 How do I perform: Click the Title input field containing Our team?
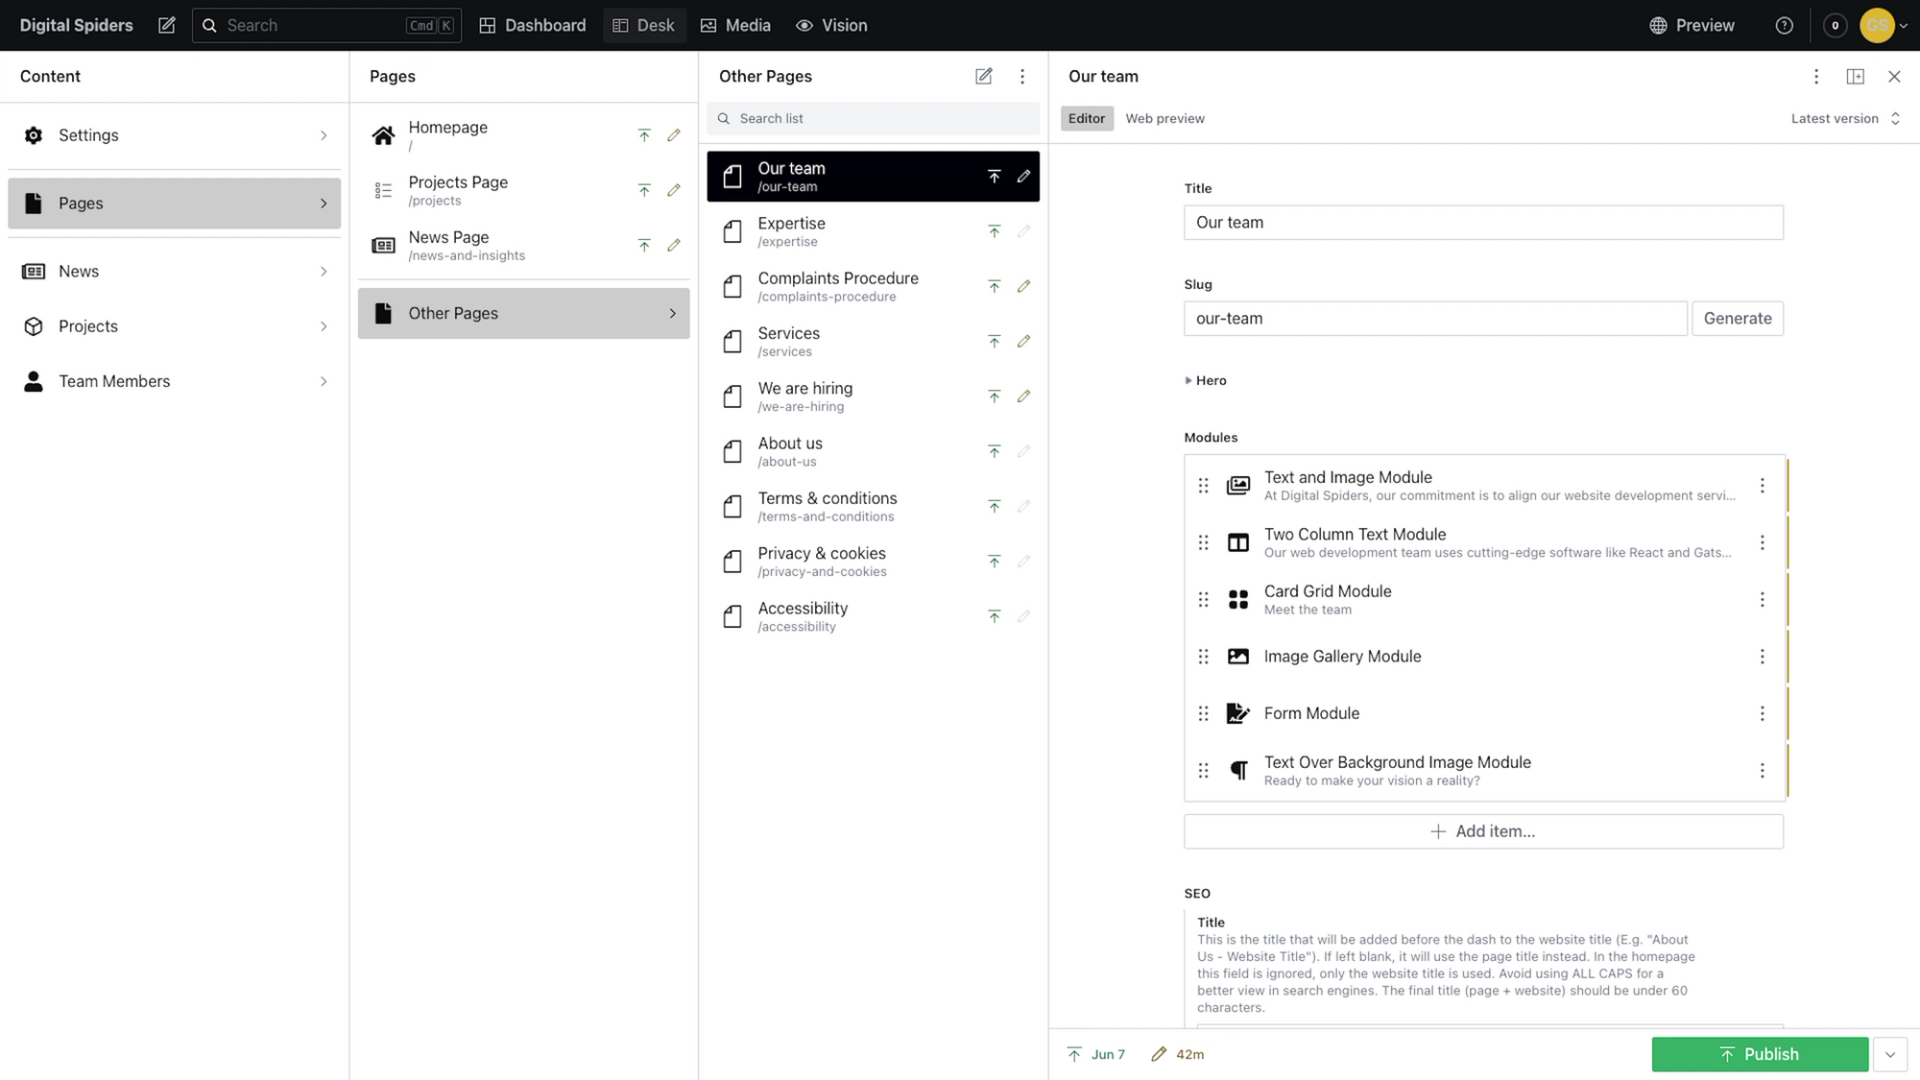(x=1483, y=222)
